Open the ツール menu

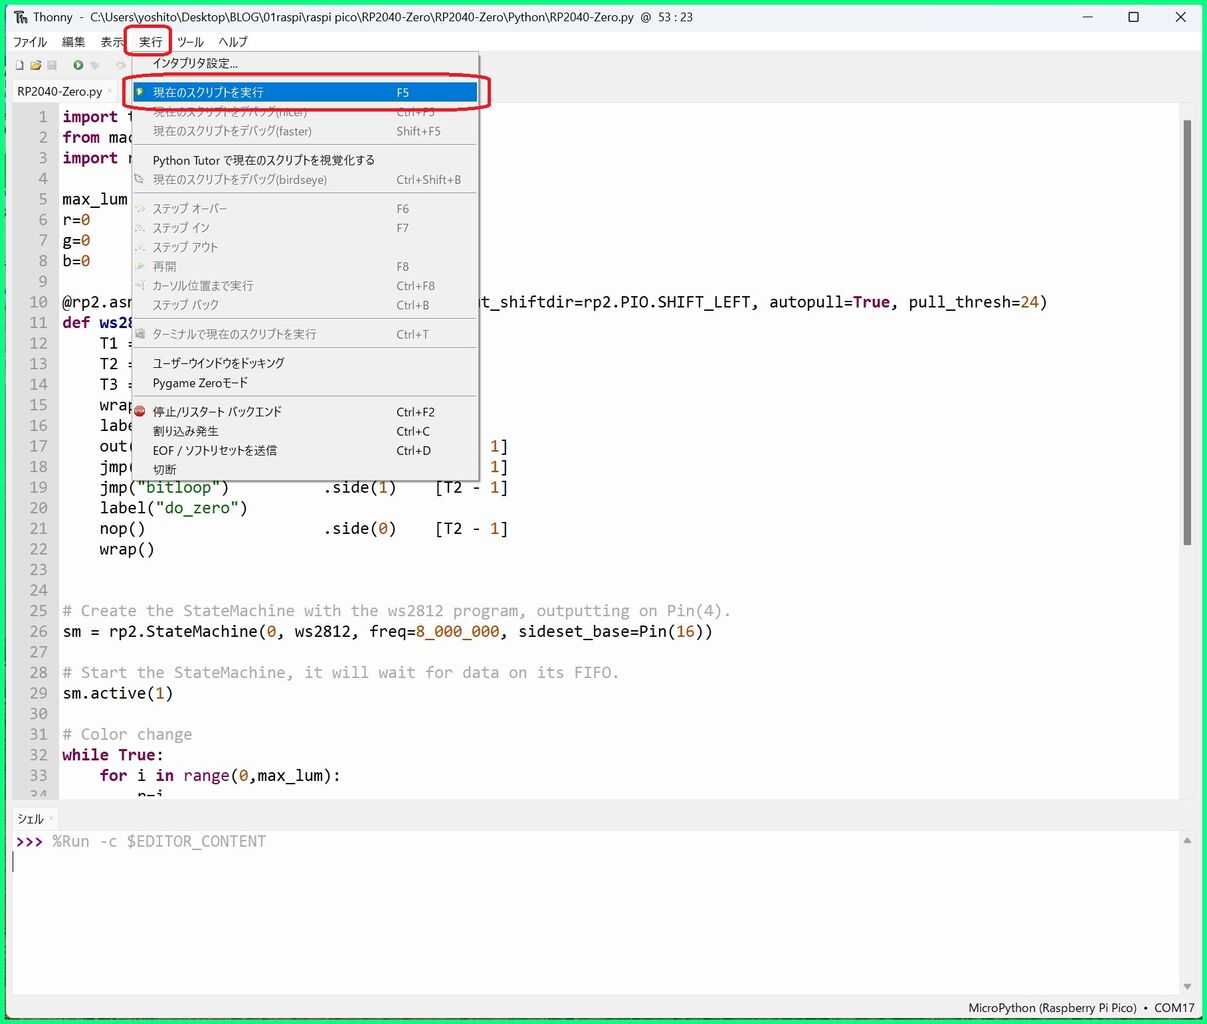(x=190, y=42)
